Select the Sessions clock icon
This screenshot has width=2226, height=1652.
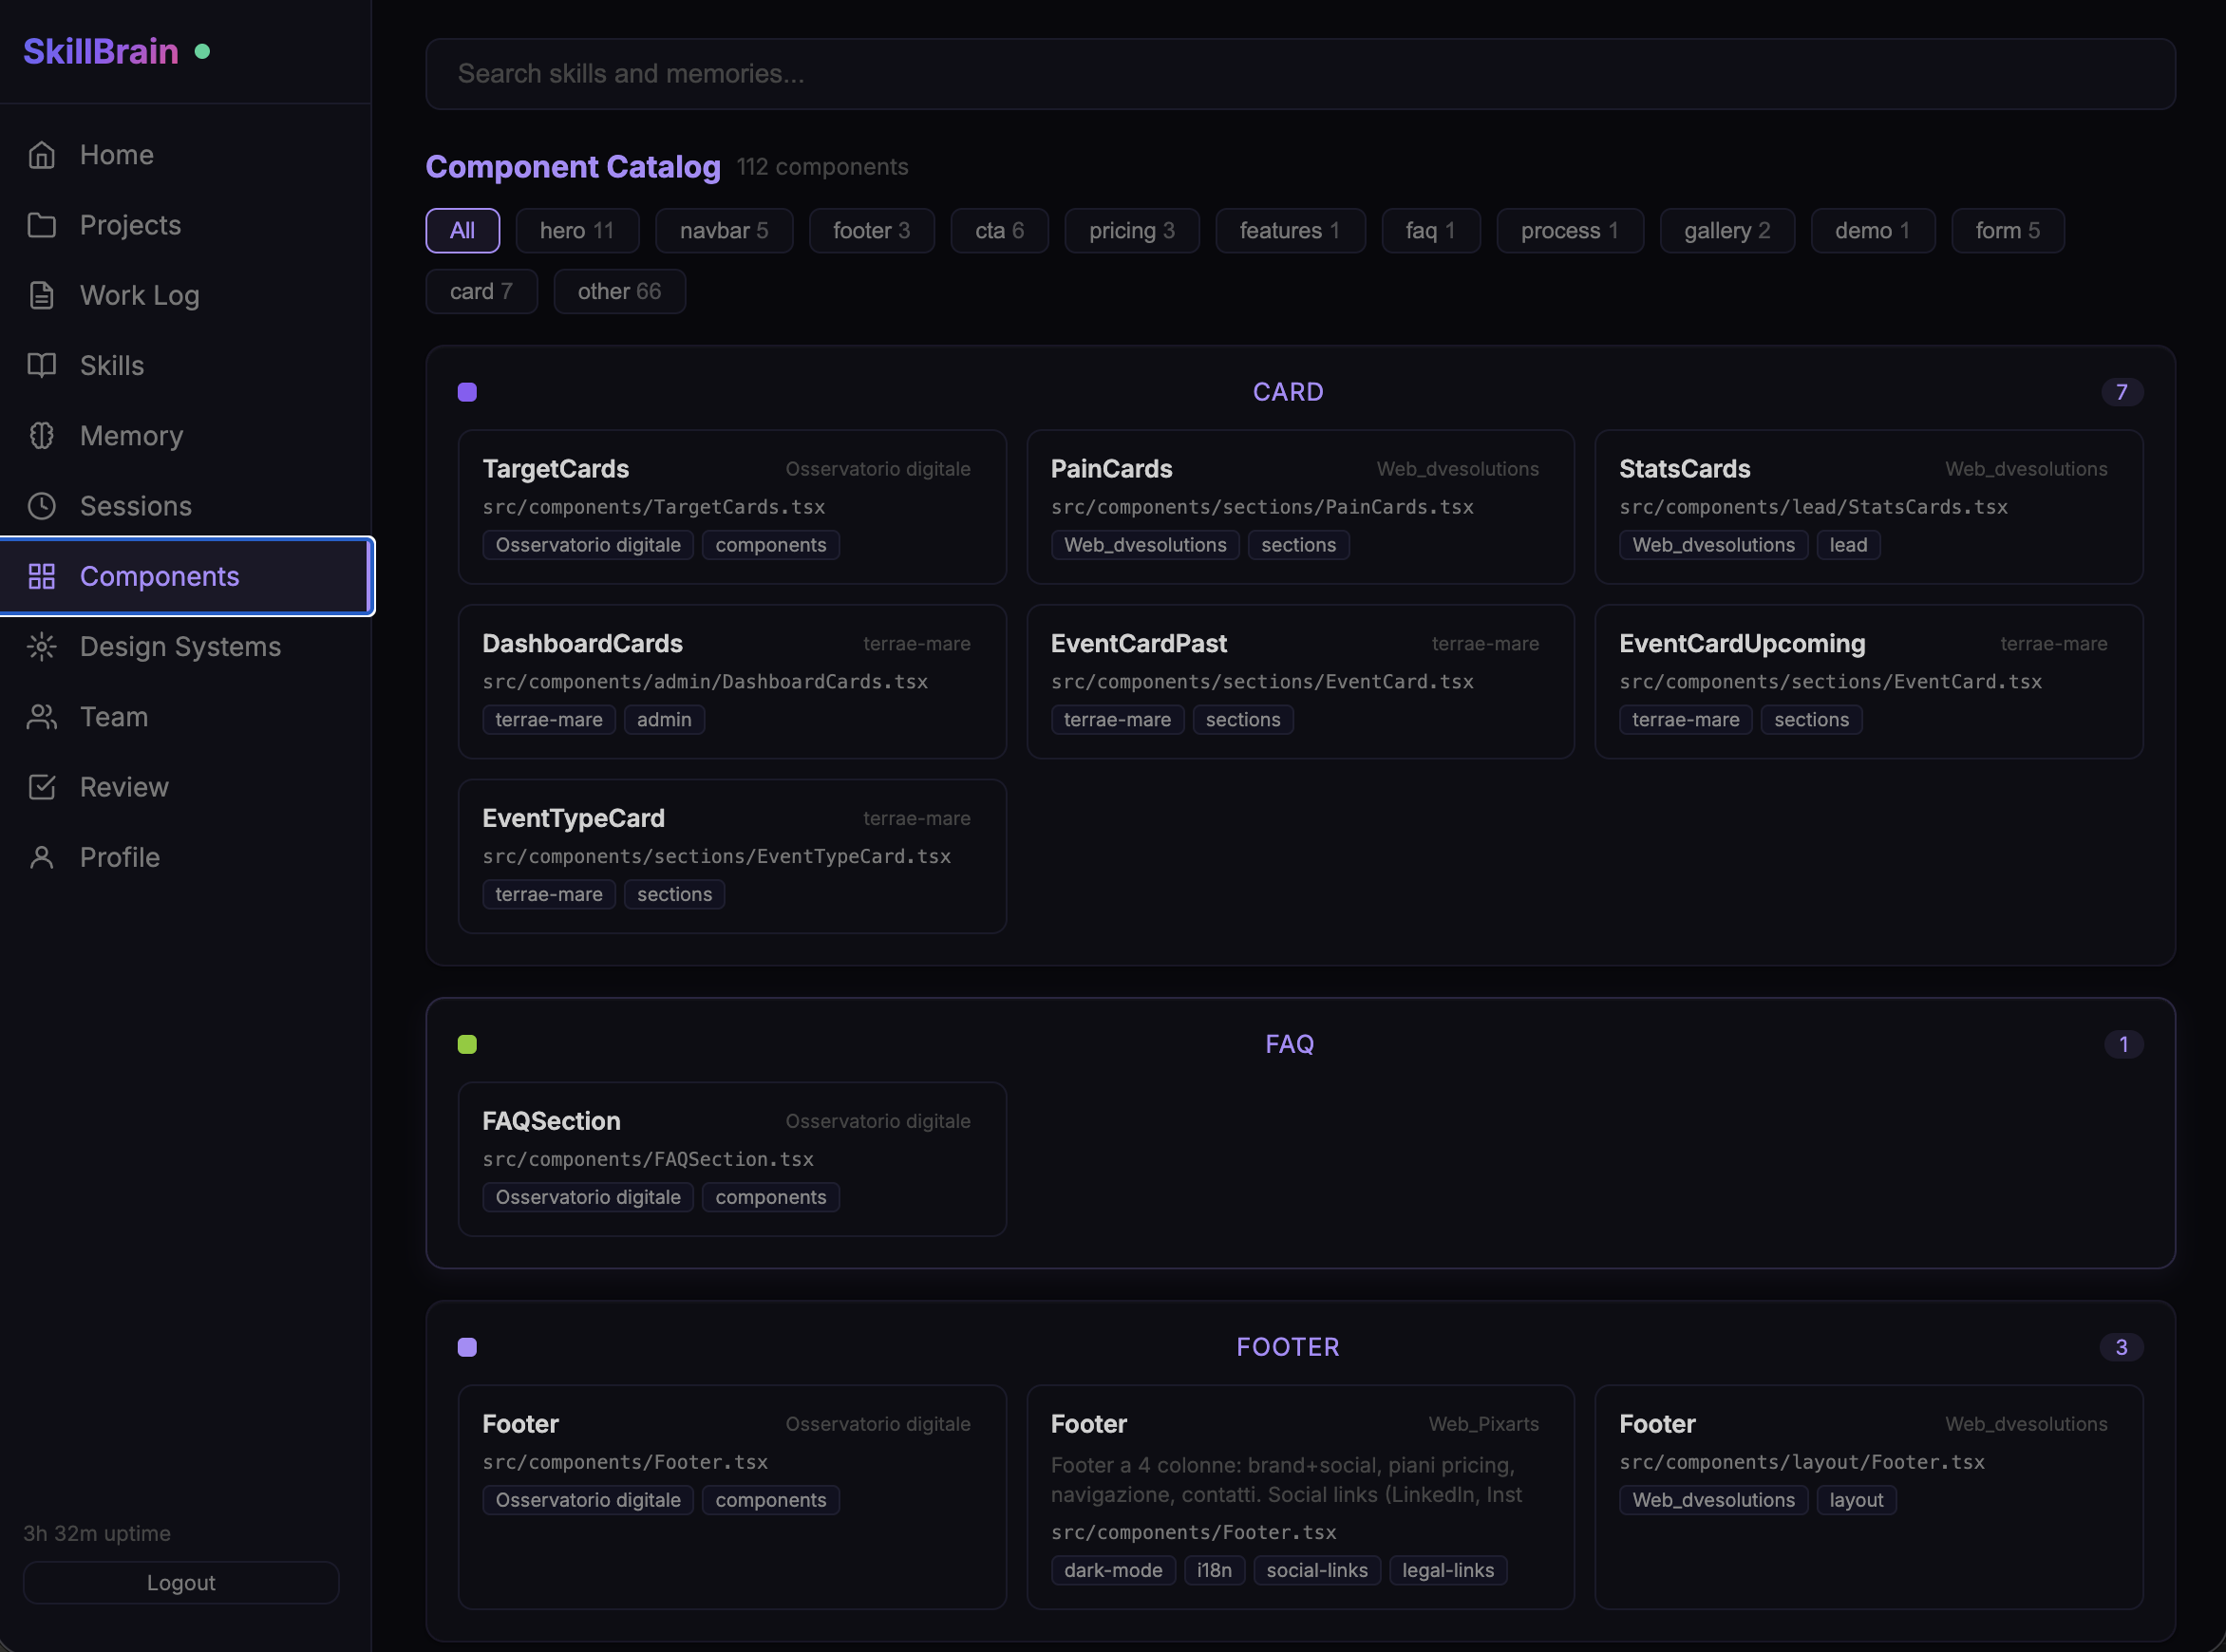coord(42,506)
